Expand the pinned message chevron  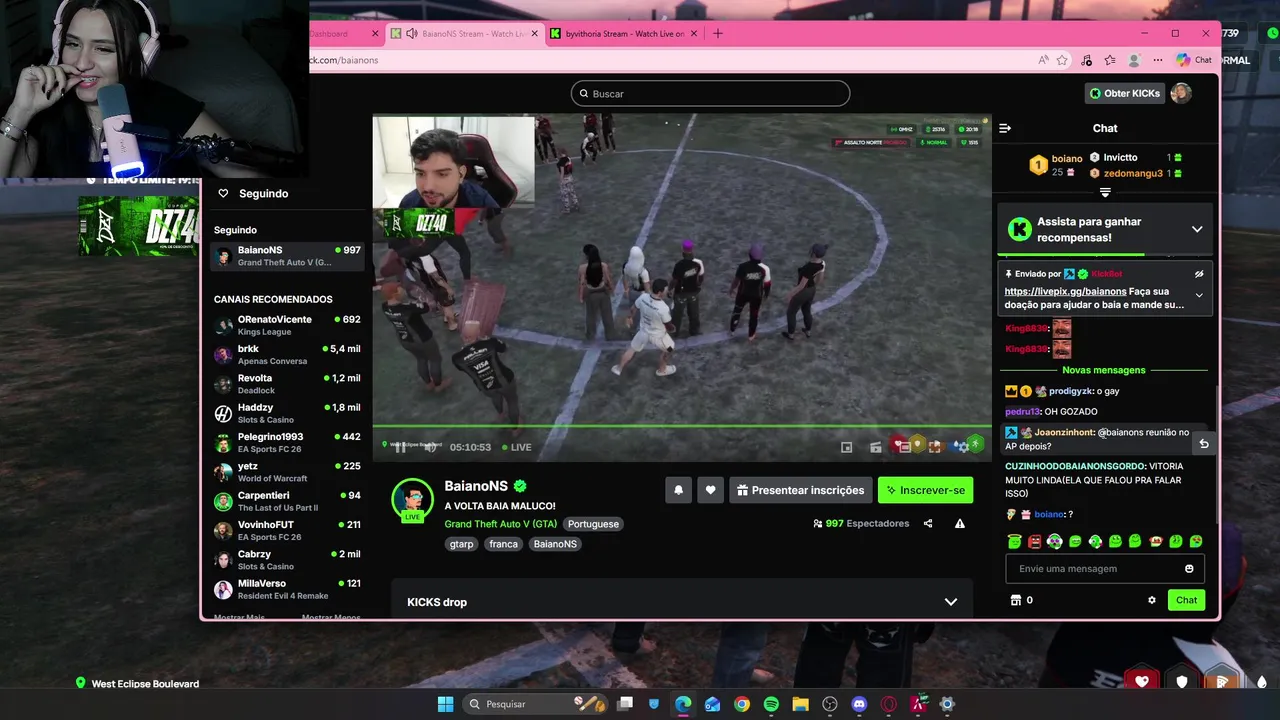pyautogui.click(x=1199, y=295)
